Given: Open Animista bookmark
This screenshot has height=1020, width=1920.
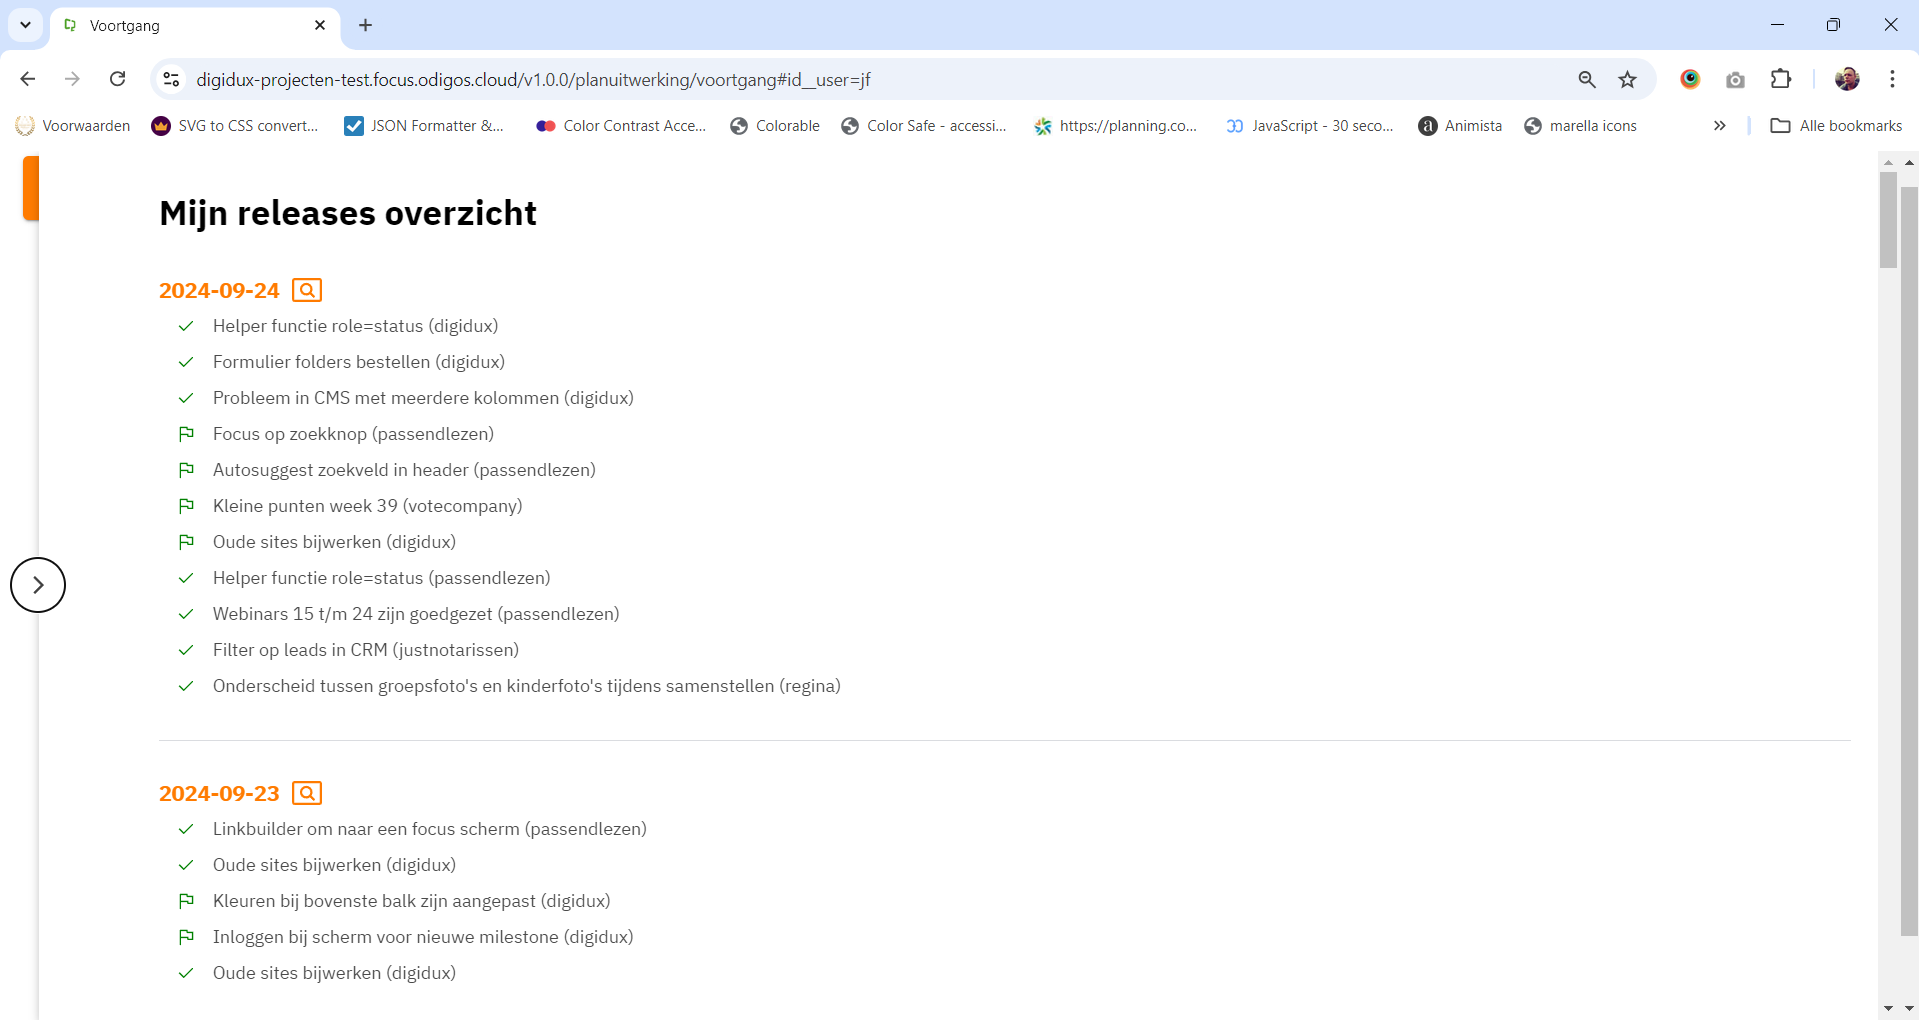Looking at the screenshot, I should coord(1460,126).
